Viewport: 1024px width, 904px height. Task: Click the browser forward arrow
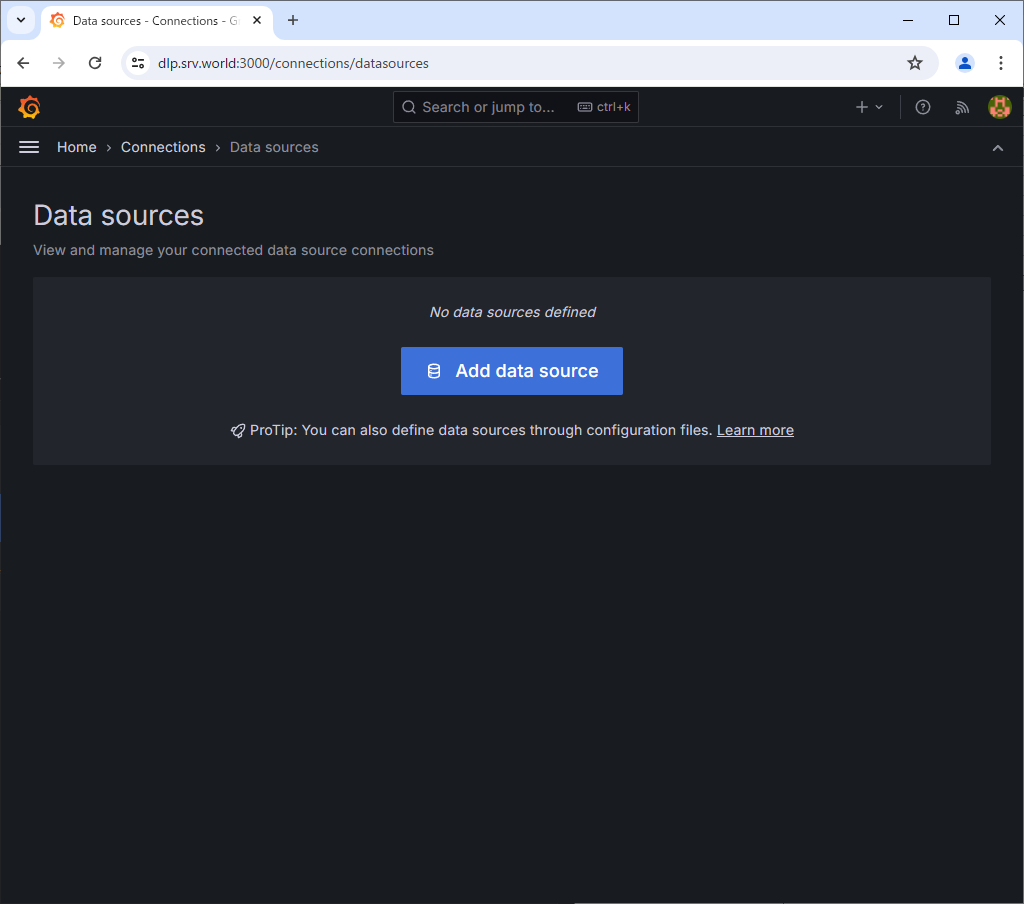pyautogui.click(x=59, y=63)
